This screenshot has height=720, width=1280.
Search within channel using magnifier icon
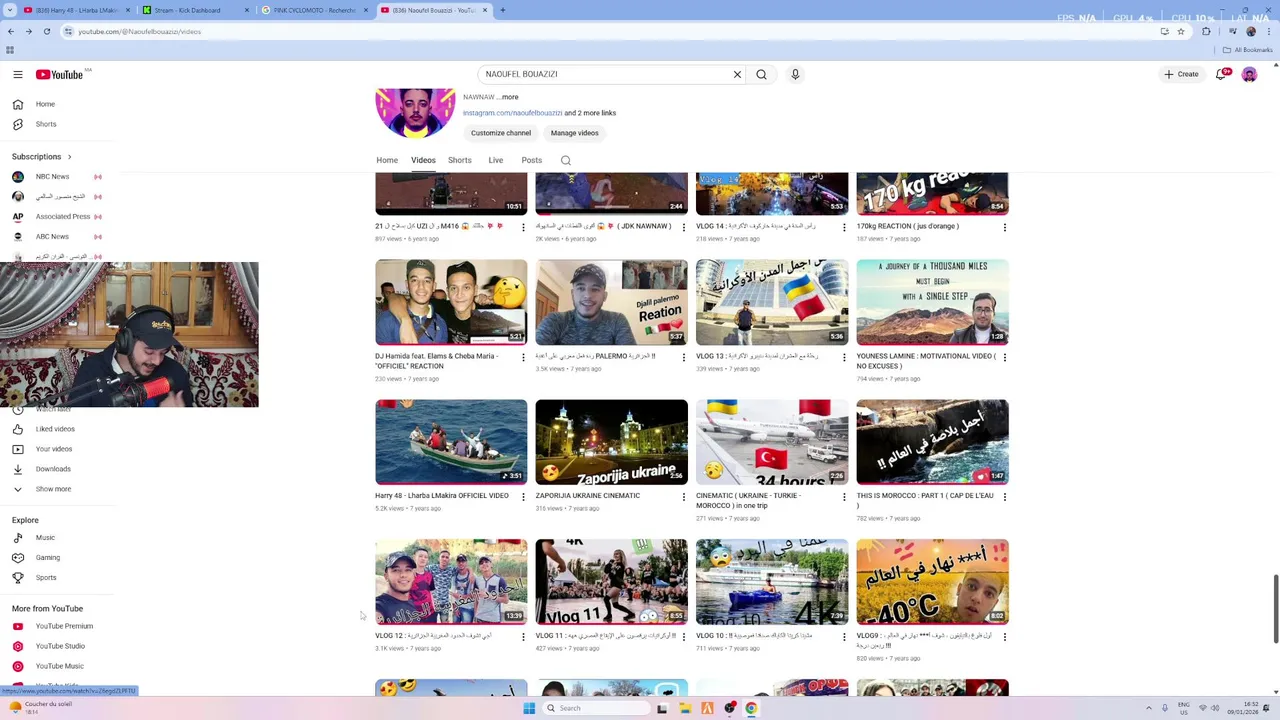[x=566, y=160]
